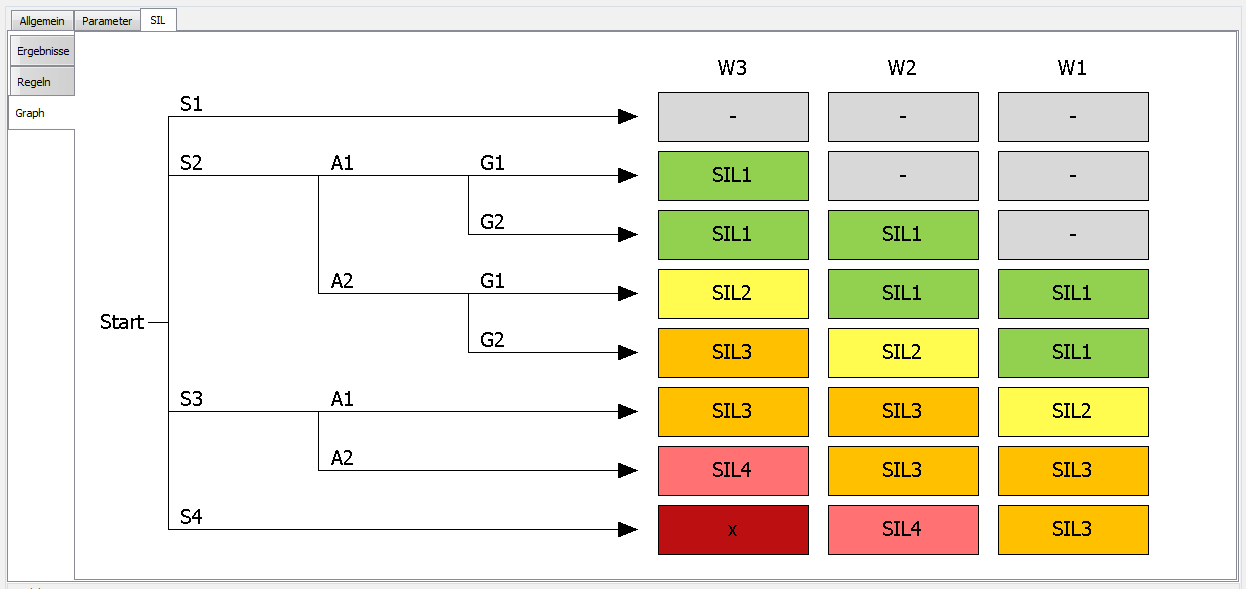This screenshot has height=589, width=1246.
Task: Click the W3 column header
Action: coord(732,69)
